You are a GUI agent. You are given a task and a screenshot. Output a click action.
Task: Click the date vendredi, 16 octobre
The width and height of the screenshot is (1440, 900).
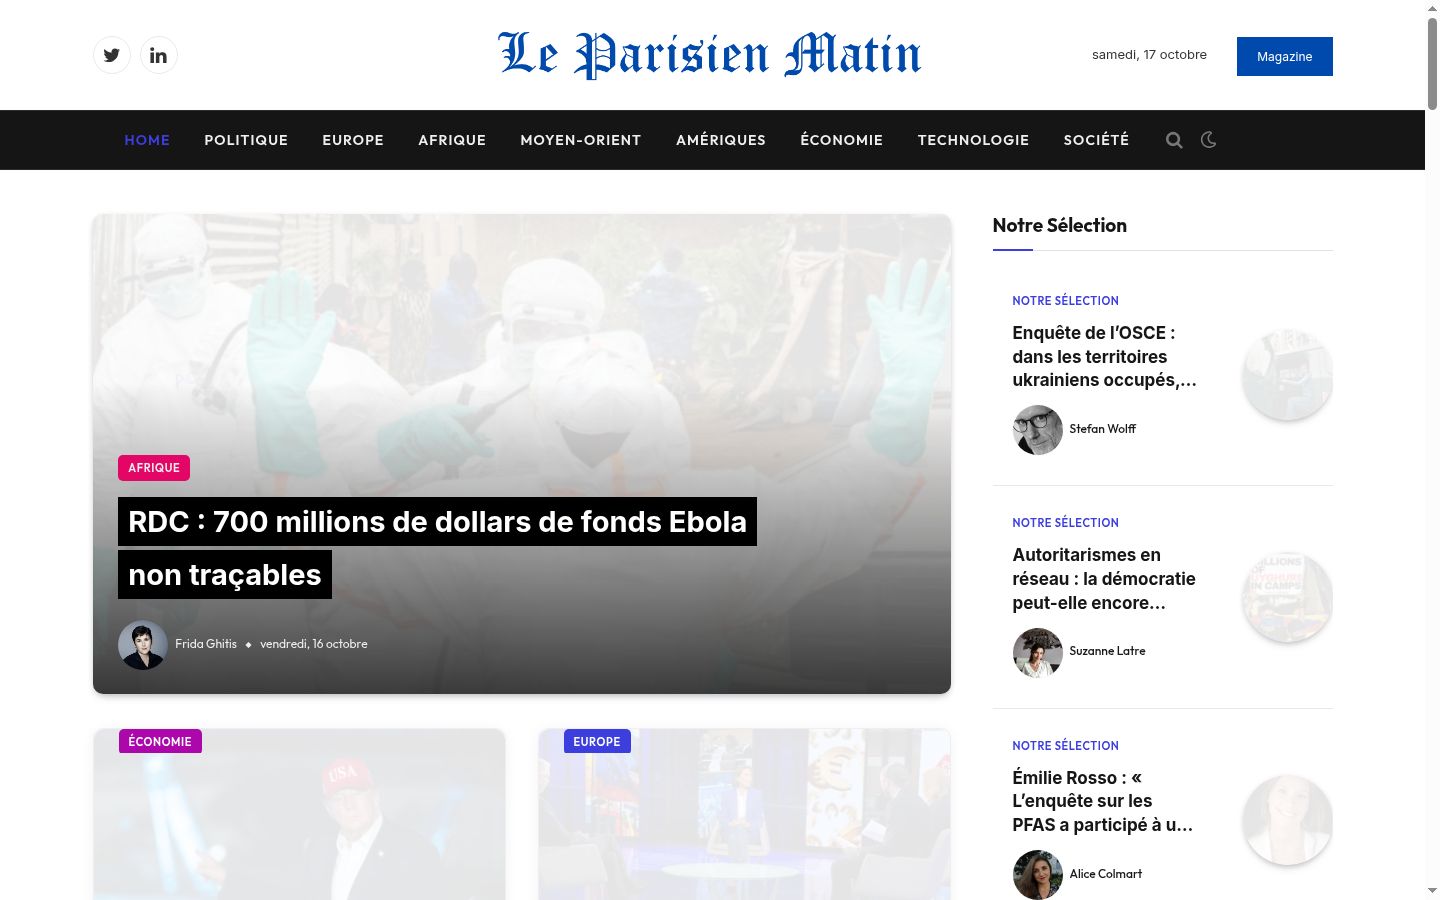click(313, 644)
